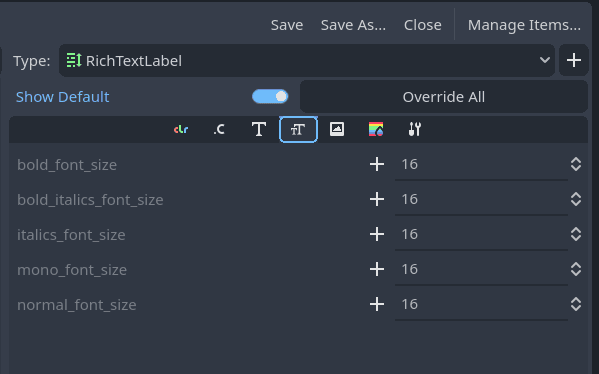This screenshot has width=599, height=374.
Task: Toggle the Show Default switch off
Action: (x=270, y=97)
